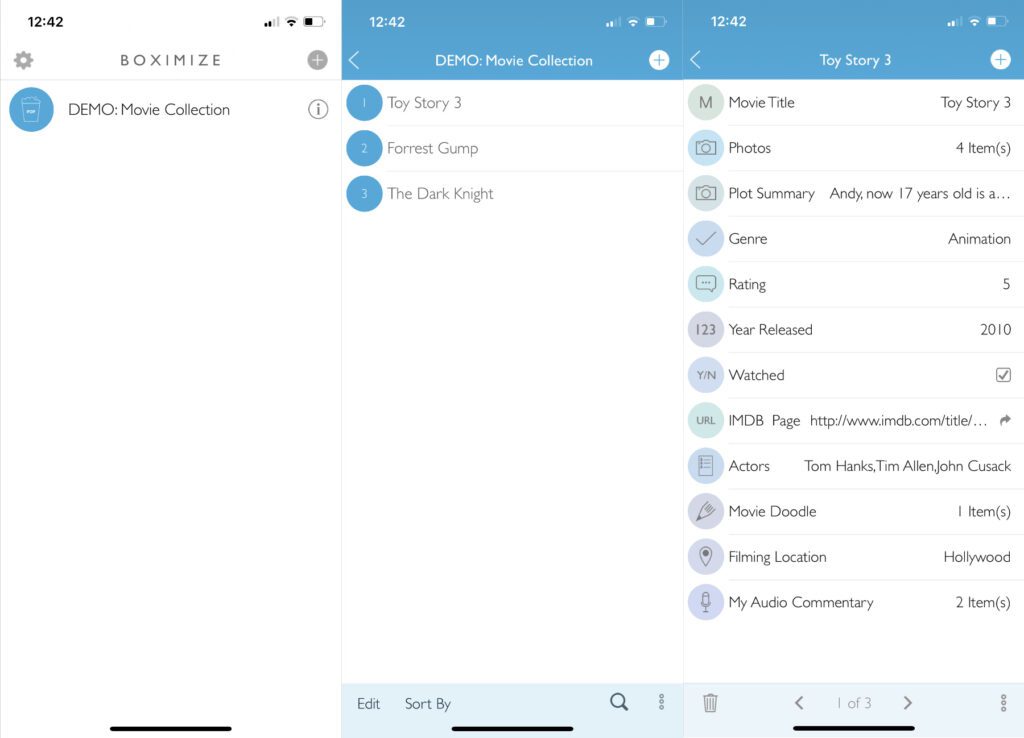Open the settings gear in Boximize
The image size is (1024, 738).
(23, 60)
